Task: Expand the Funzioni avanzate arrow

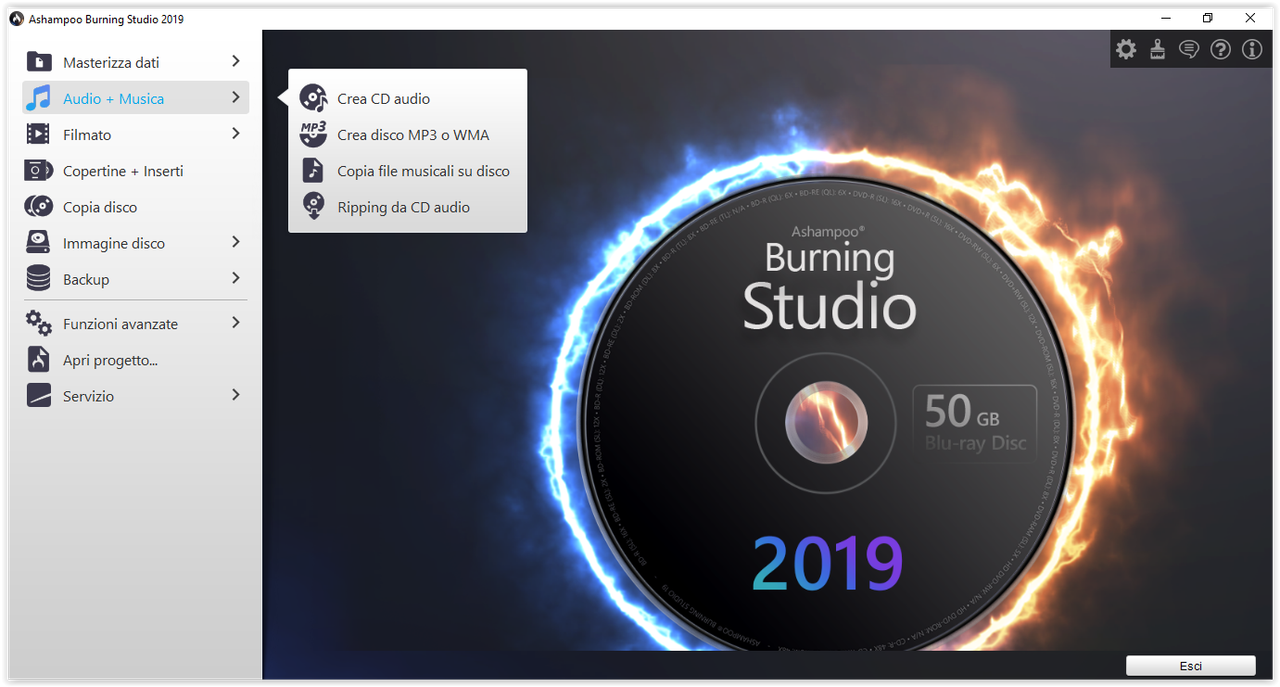Action: pos(236,322)
